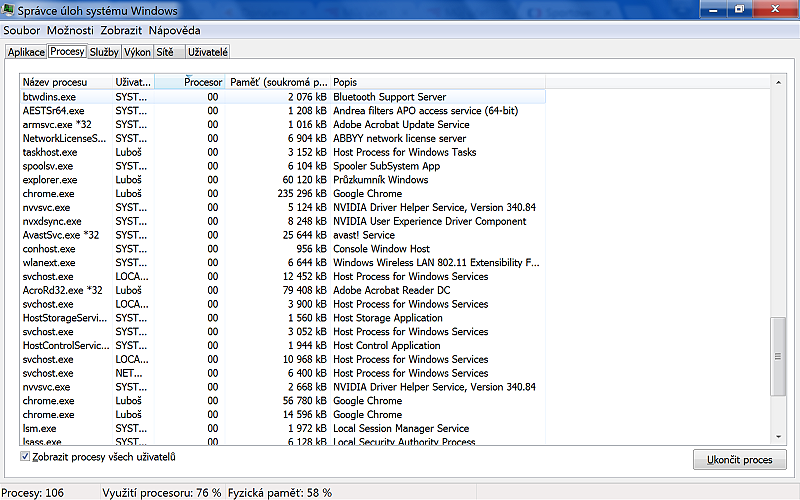The image size is (800, 500).
Task: Sort by Paměť column header
Action: (x=278, y=82)
